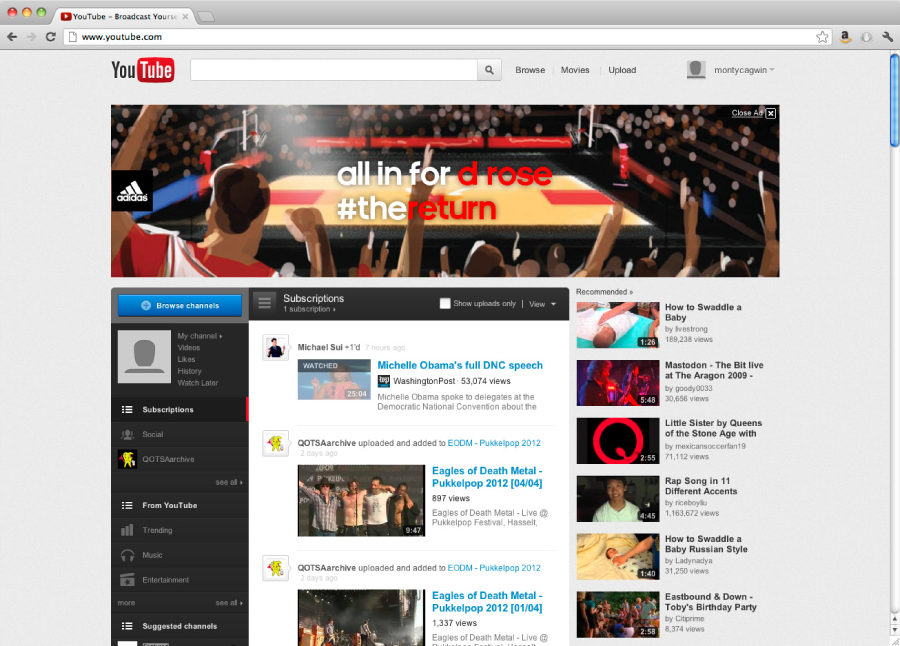
Task: Open Rap Song in 11 Different Accents thumbnail
Action: 618,499
